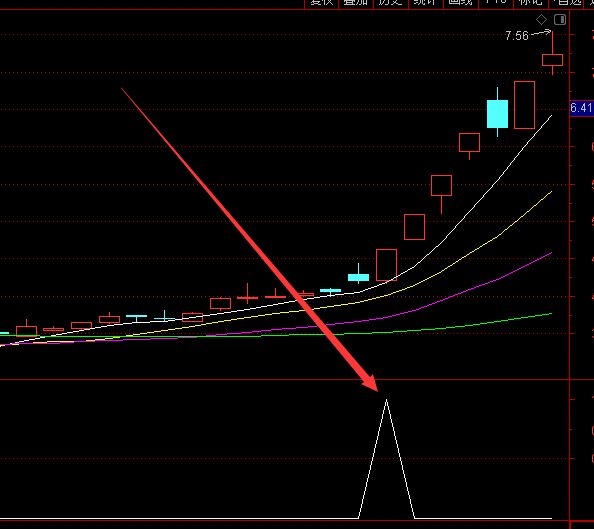Screen dimensions: 594x529
Task: Open the F10 company info button
Action: click(496, 2)
